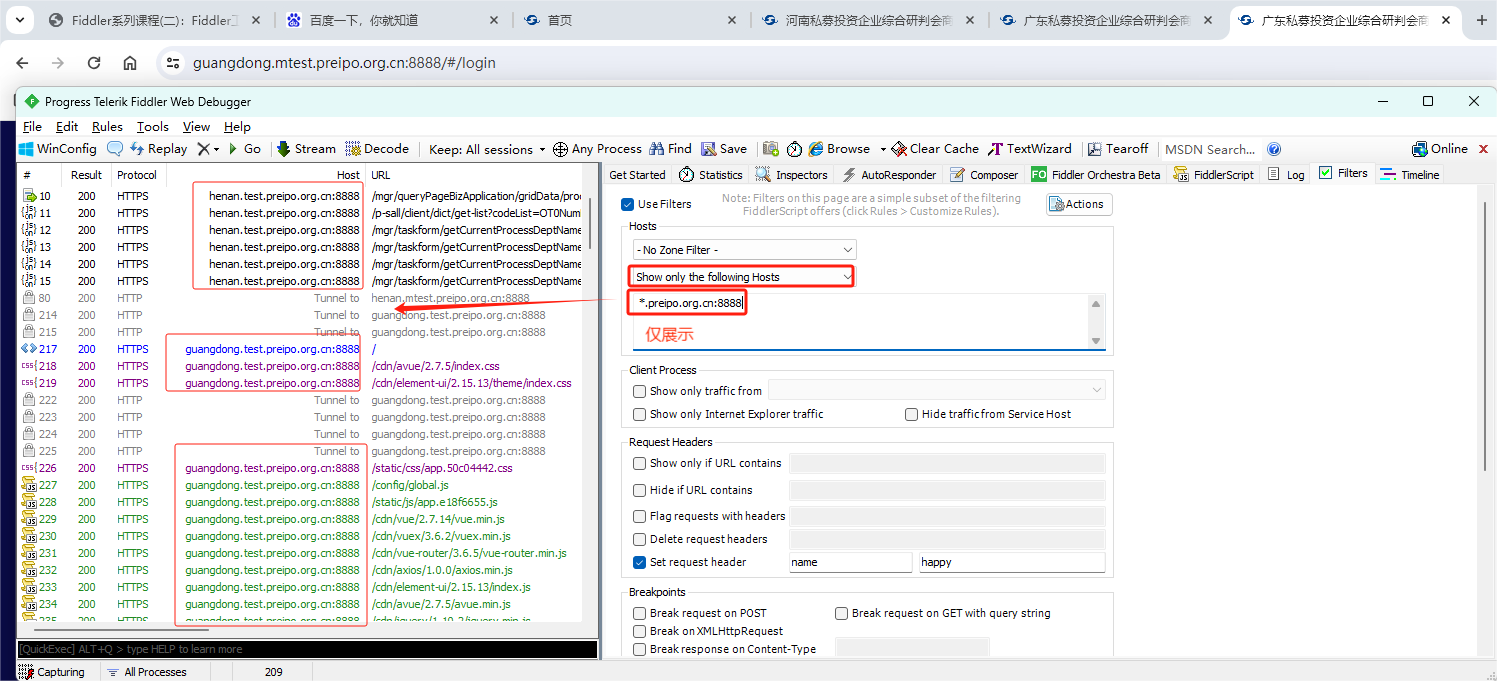Uncheck the Use Filters checkbox
This screenshot has width=1497, height=681.
(627, 204)
